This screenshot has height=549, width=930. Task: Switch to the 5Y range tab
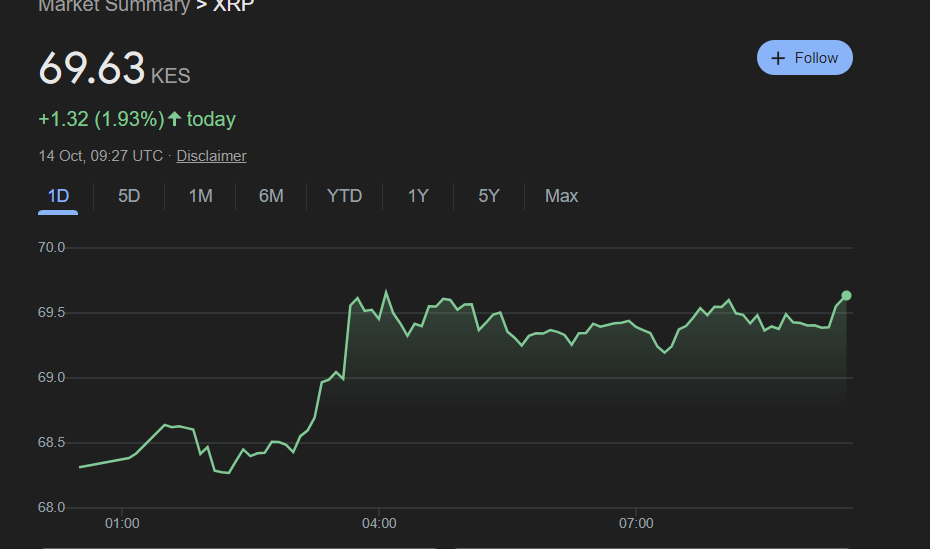coord(488,196)
